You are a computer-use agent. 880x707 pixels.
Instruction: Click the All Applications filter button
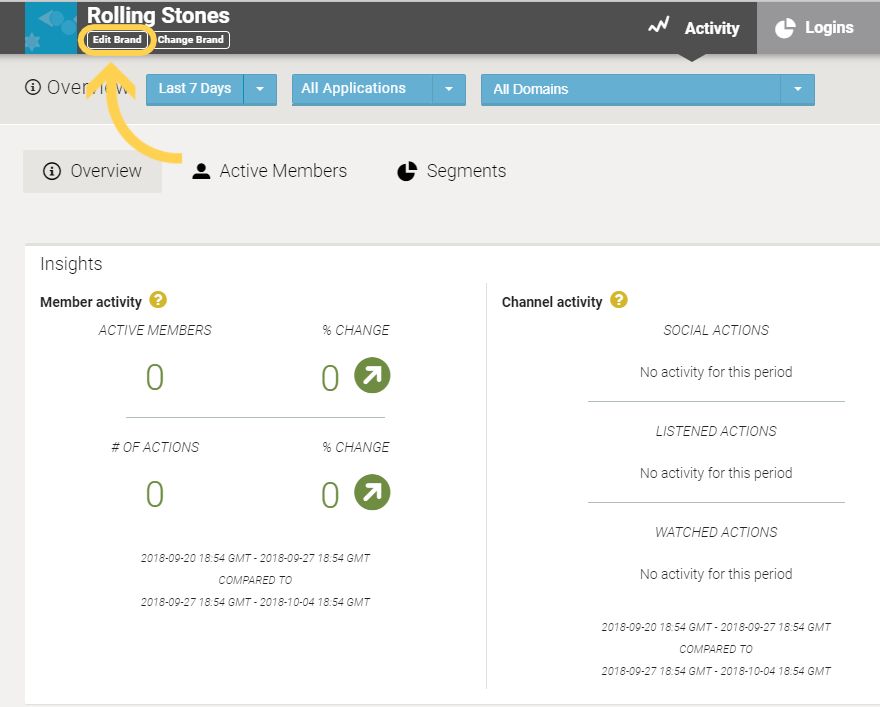pyautogui.click(x=362, y=89)
